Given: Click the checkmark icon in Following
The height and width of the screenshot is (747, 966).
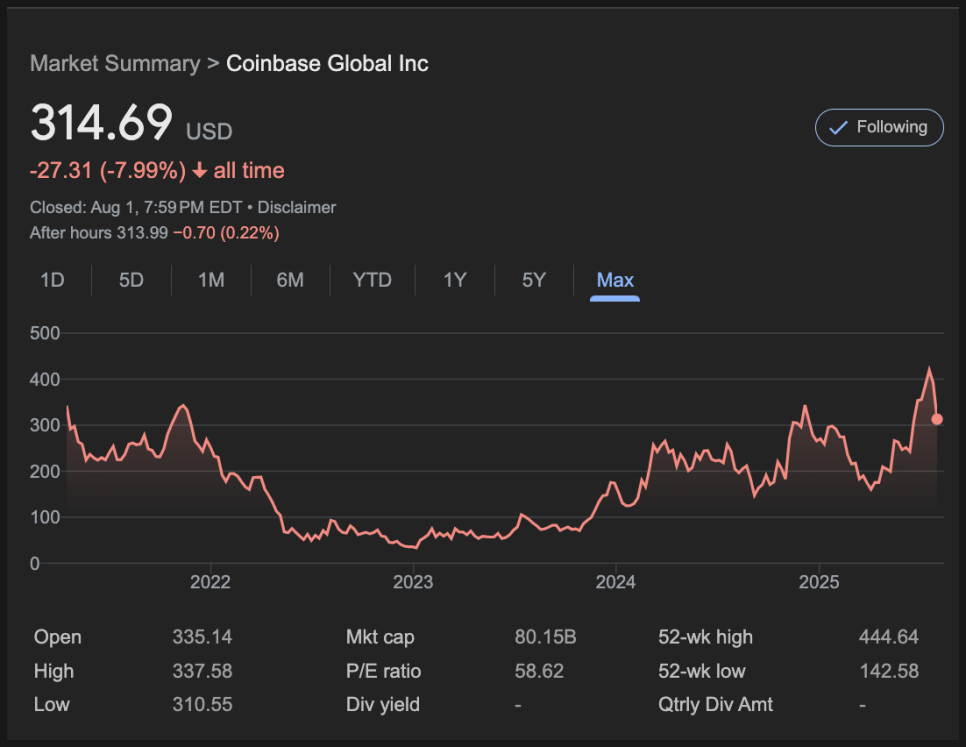Looking at the screenshot, I should coord(838,127).
